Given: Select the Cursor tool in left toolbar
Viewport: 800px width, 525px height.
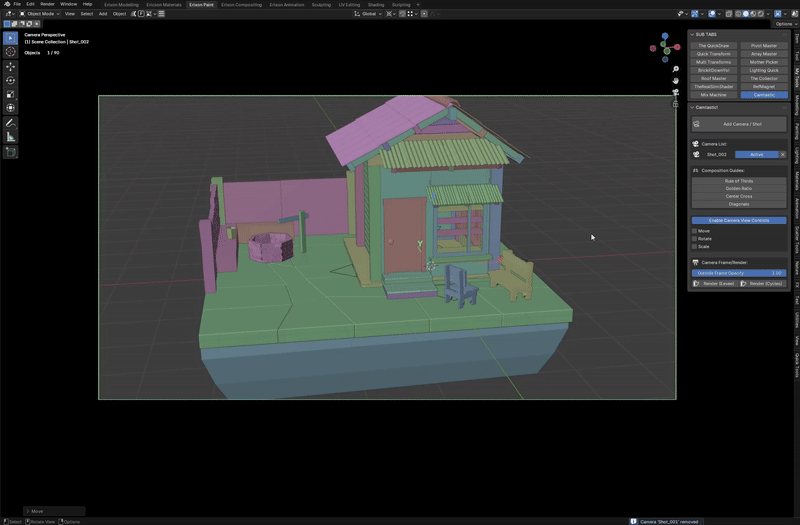Looking at the screenshot, I should click(10, 52).
